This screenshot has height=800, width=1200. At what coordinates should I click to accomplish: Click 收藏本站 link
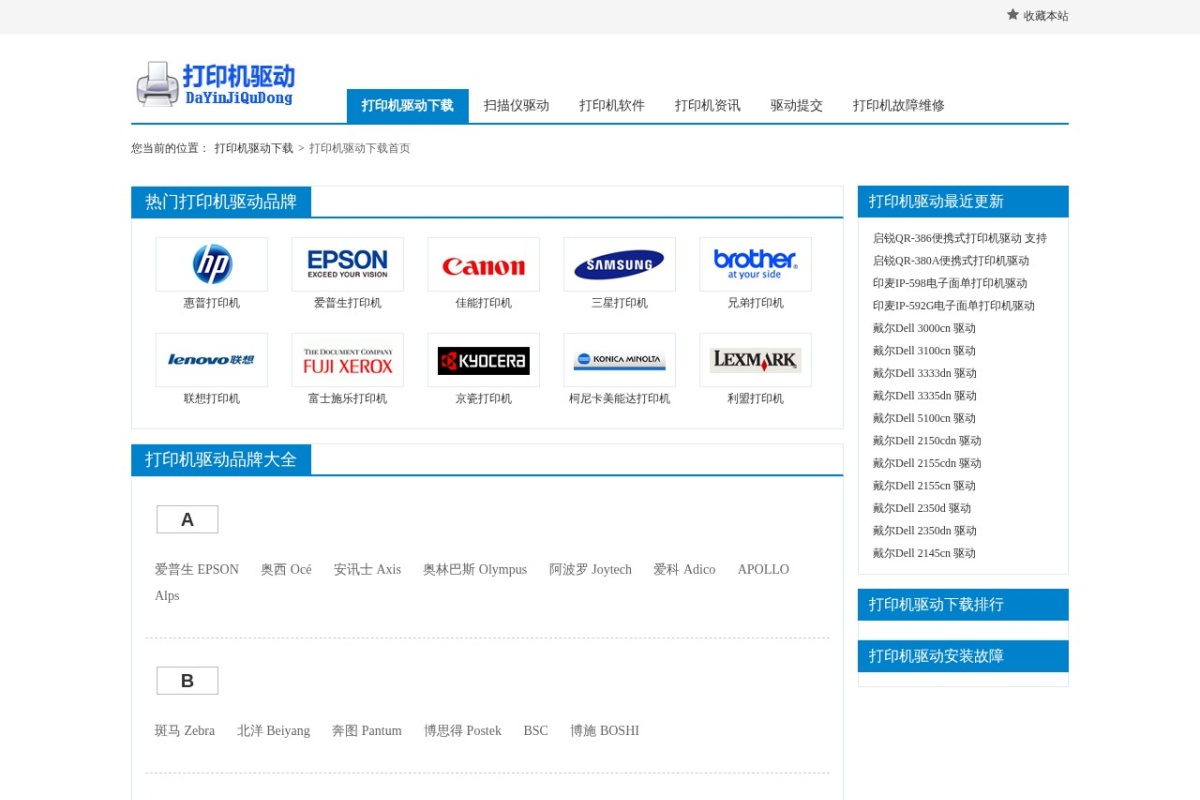point(1046,16)
